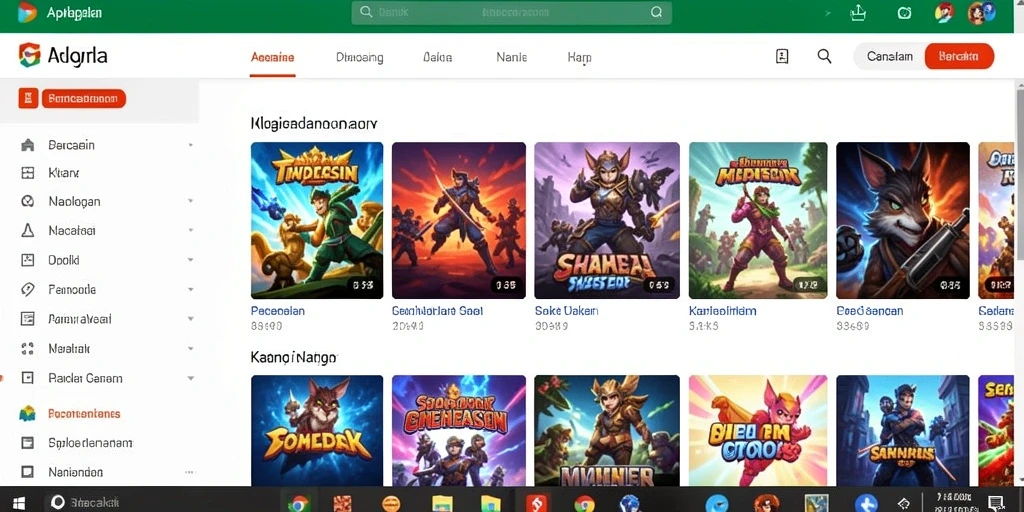This screenshot has width=1024, height=512.
Task: Click the colored icon for Bocomeentanes
Action: tap(27, 413)
